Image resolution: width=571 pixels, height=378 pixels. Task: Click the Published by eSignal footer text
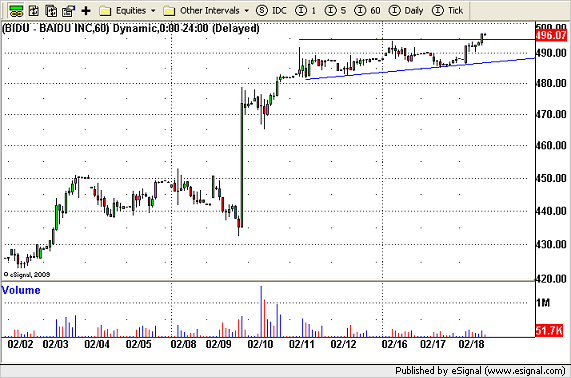(480, 371)
